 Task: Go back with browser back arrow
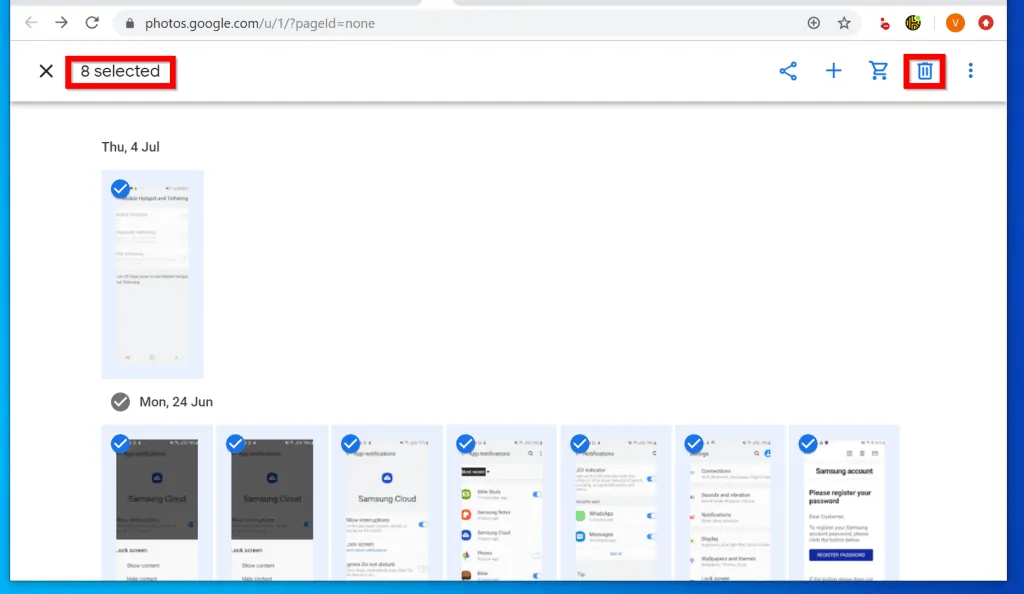click(x=31, y=22)
